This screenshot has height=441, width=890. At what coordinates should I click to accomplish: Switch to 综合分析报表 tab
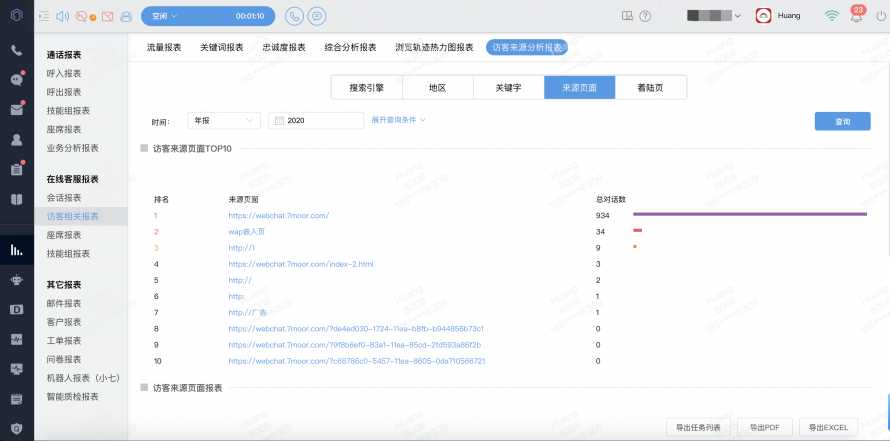point(350,48)
